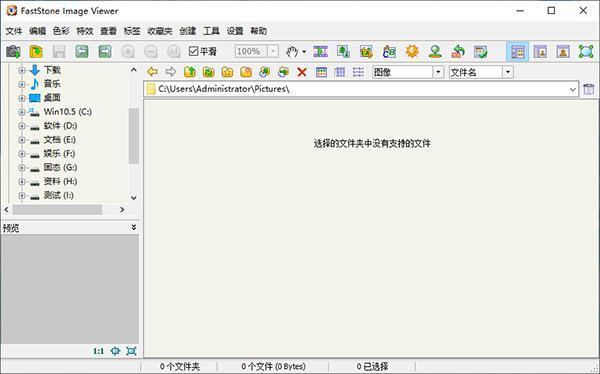Open the 工具 menu

[211, 31]
